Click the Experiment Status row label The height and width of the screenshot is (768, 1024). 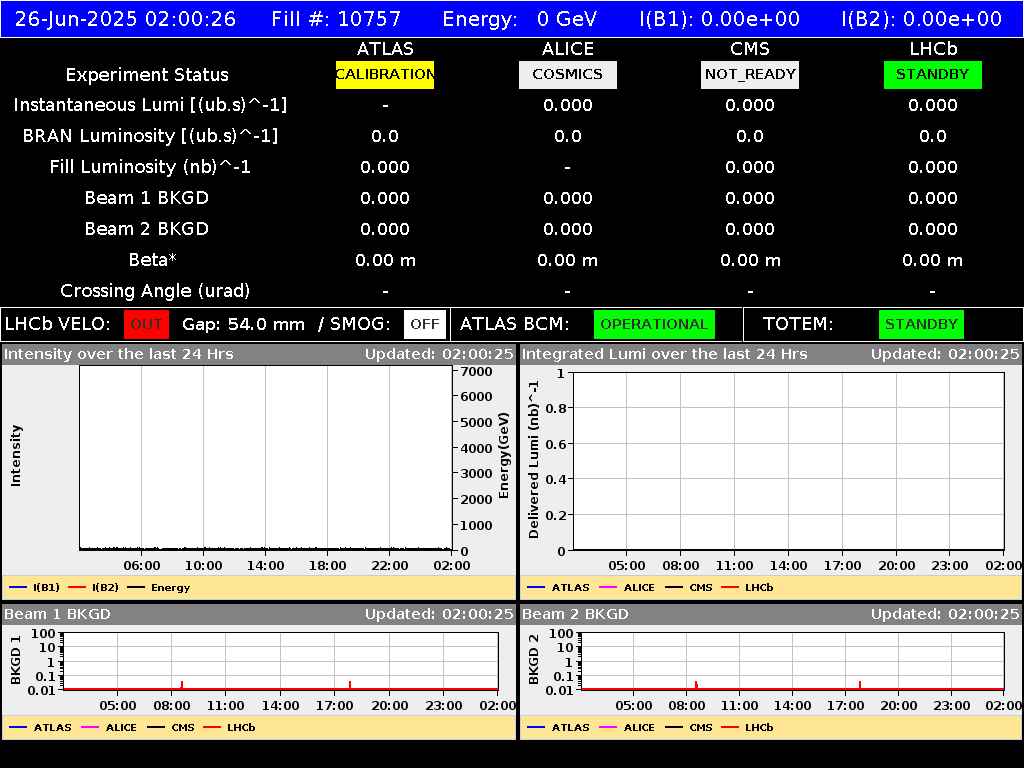coord(147,75)
